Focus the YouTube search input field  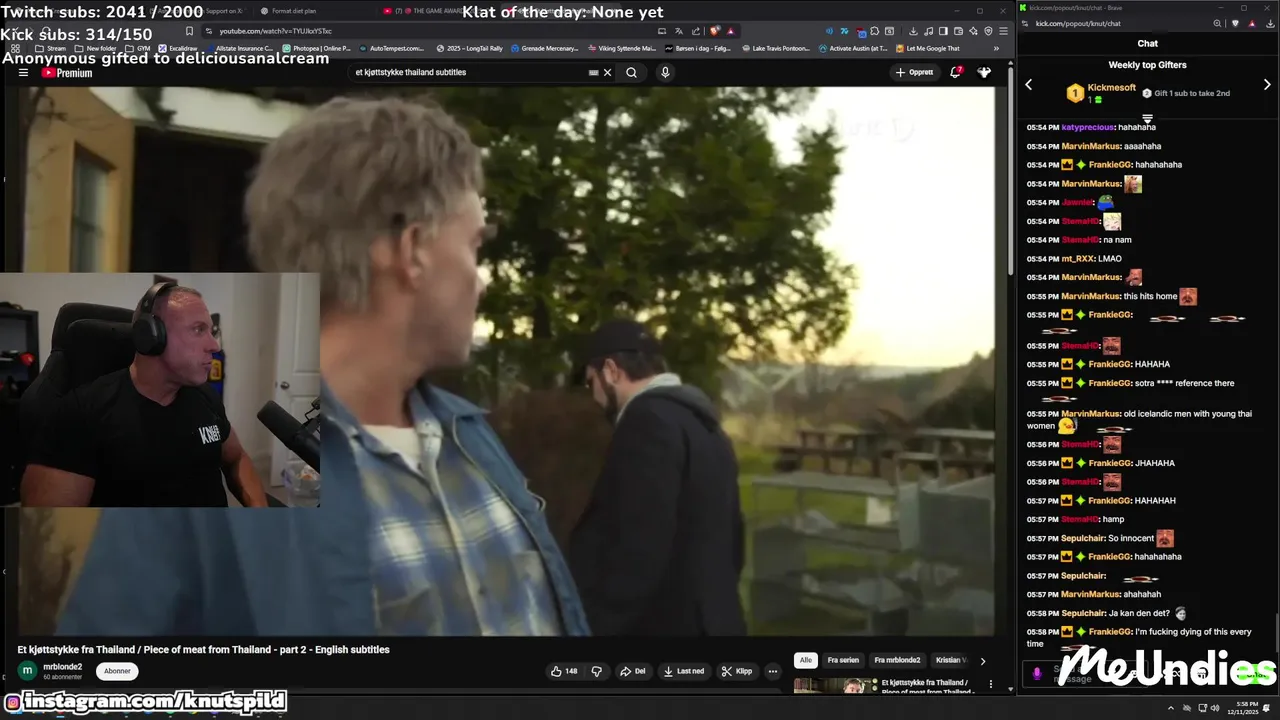click(x=470, y=72)
